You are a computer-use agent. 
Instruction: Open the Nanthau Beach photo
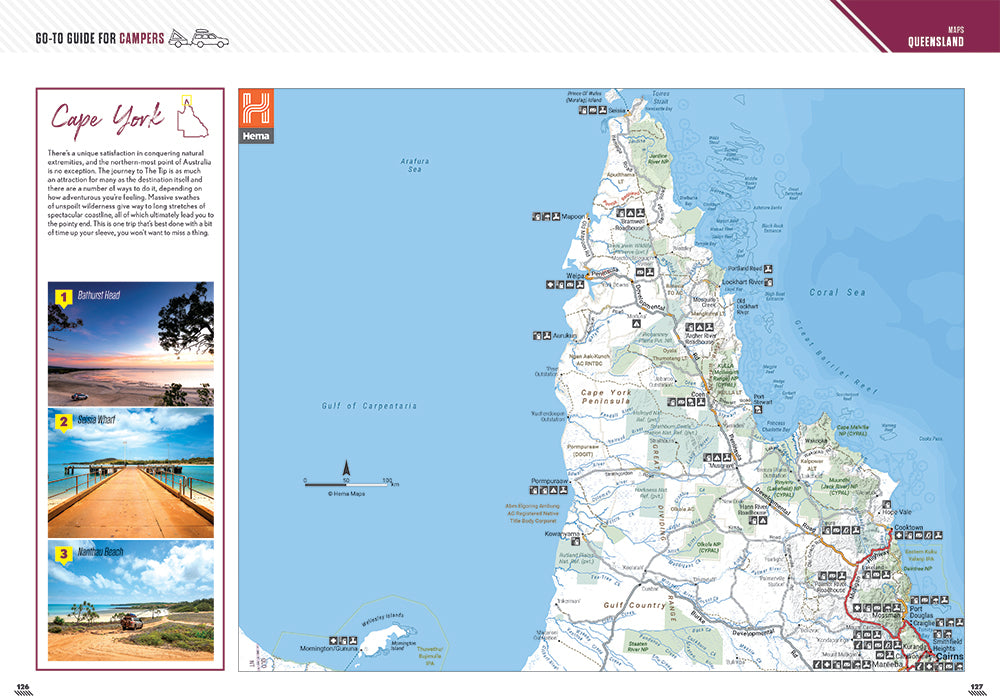point(131,601)
